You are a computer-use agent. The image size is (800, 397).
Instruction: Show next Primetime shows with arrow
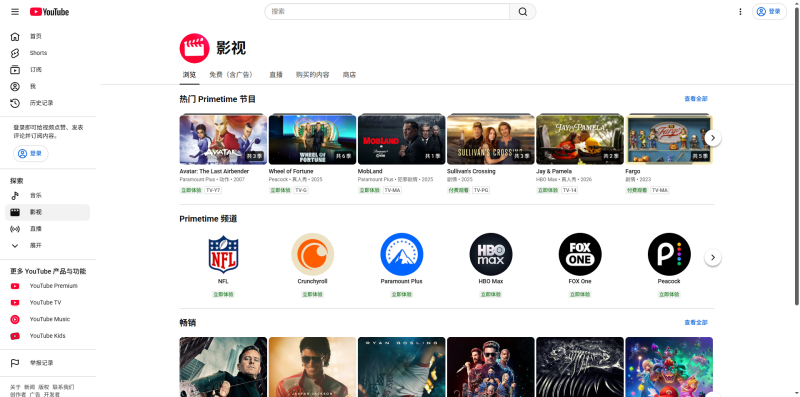click(x=713, y=138)
